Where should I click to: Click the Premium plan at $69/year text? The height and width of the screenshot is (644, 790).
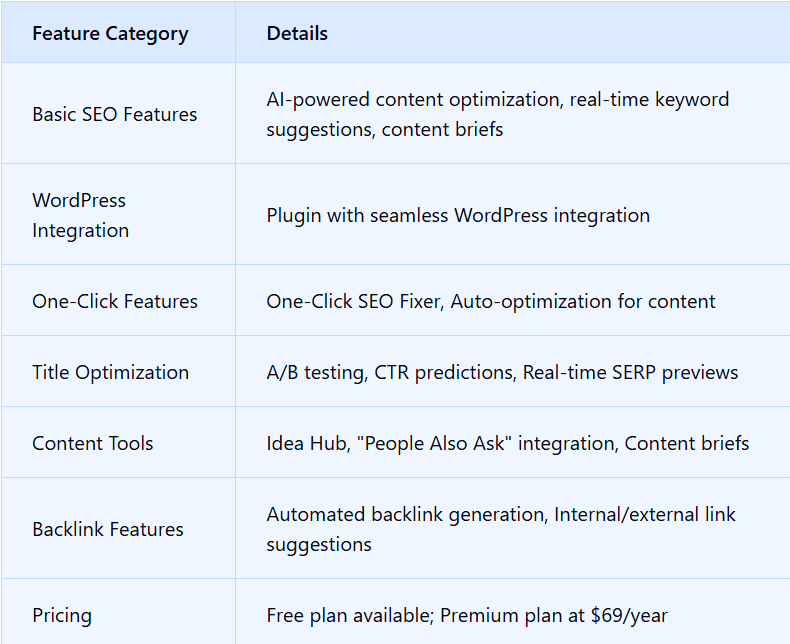click(x=554, y=616)
